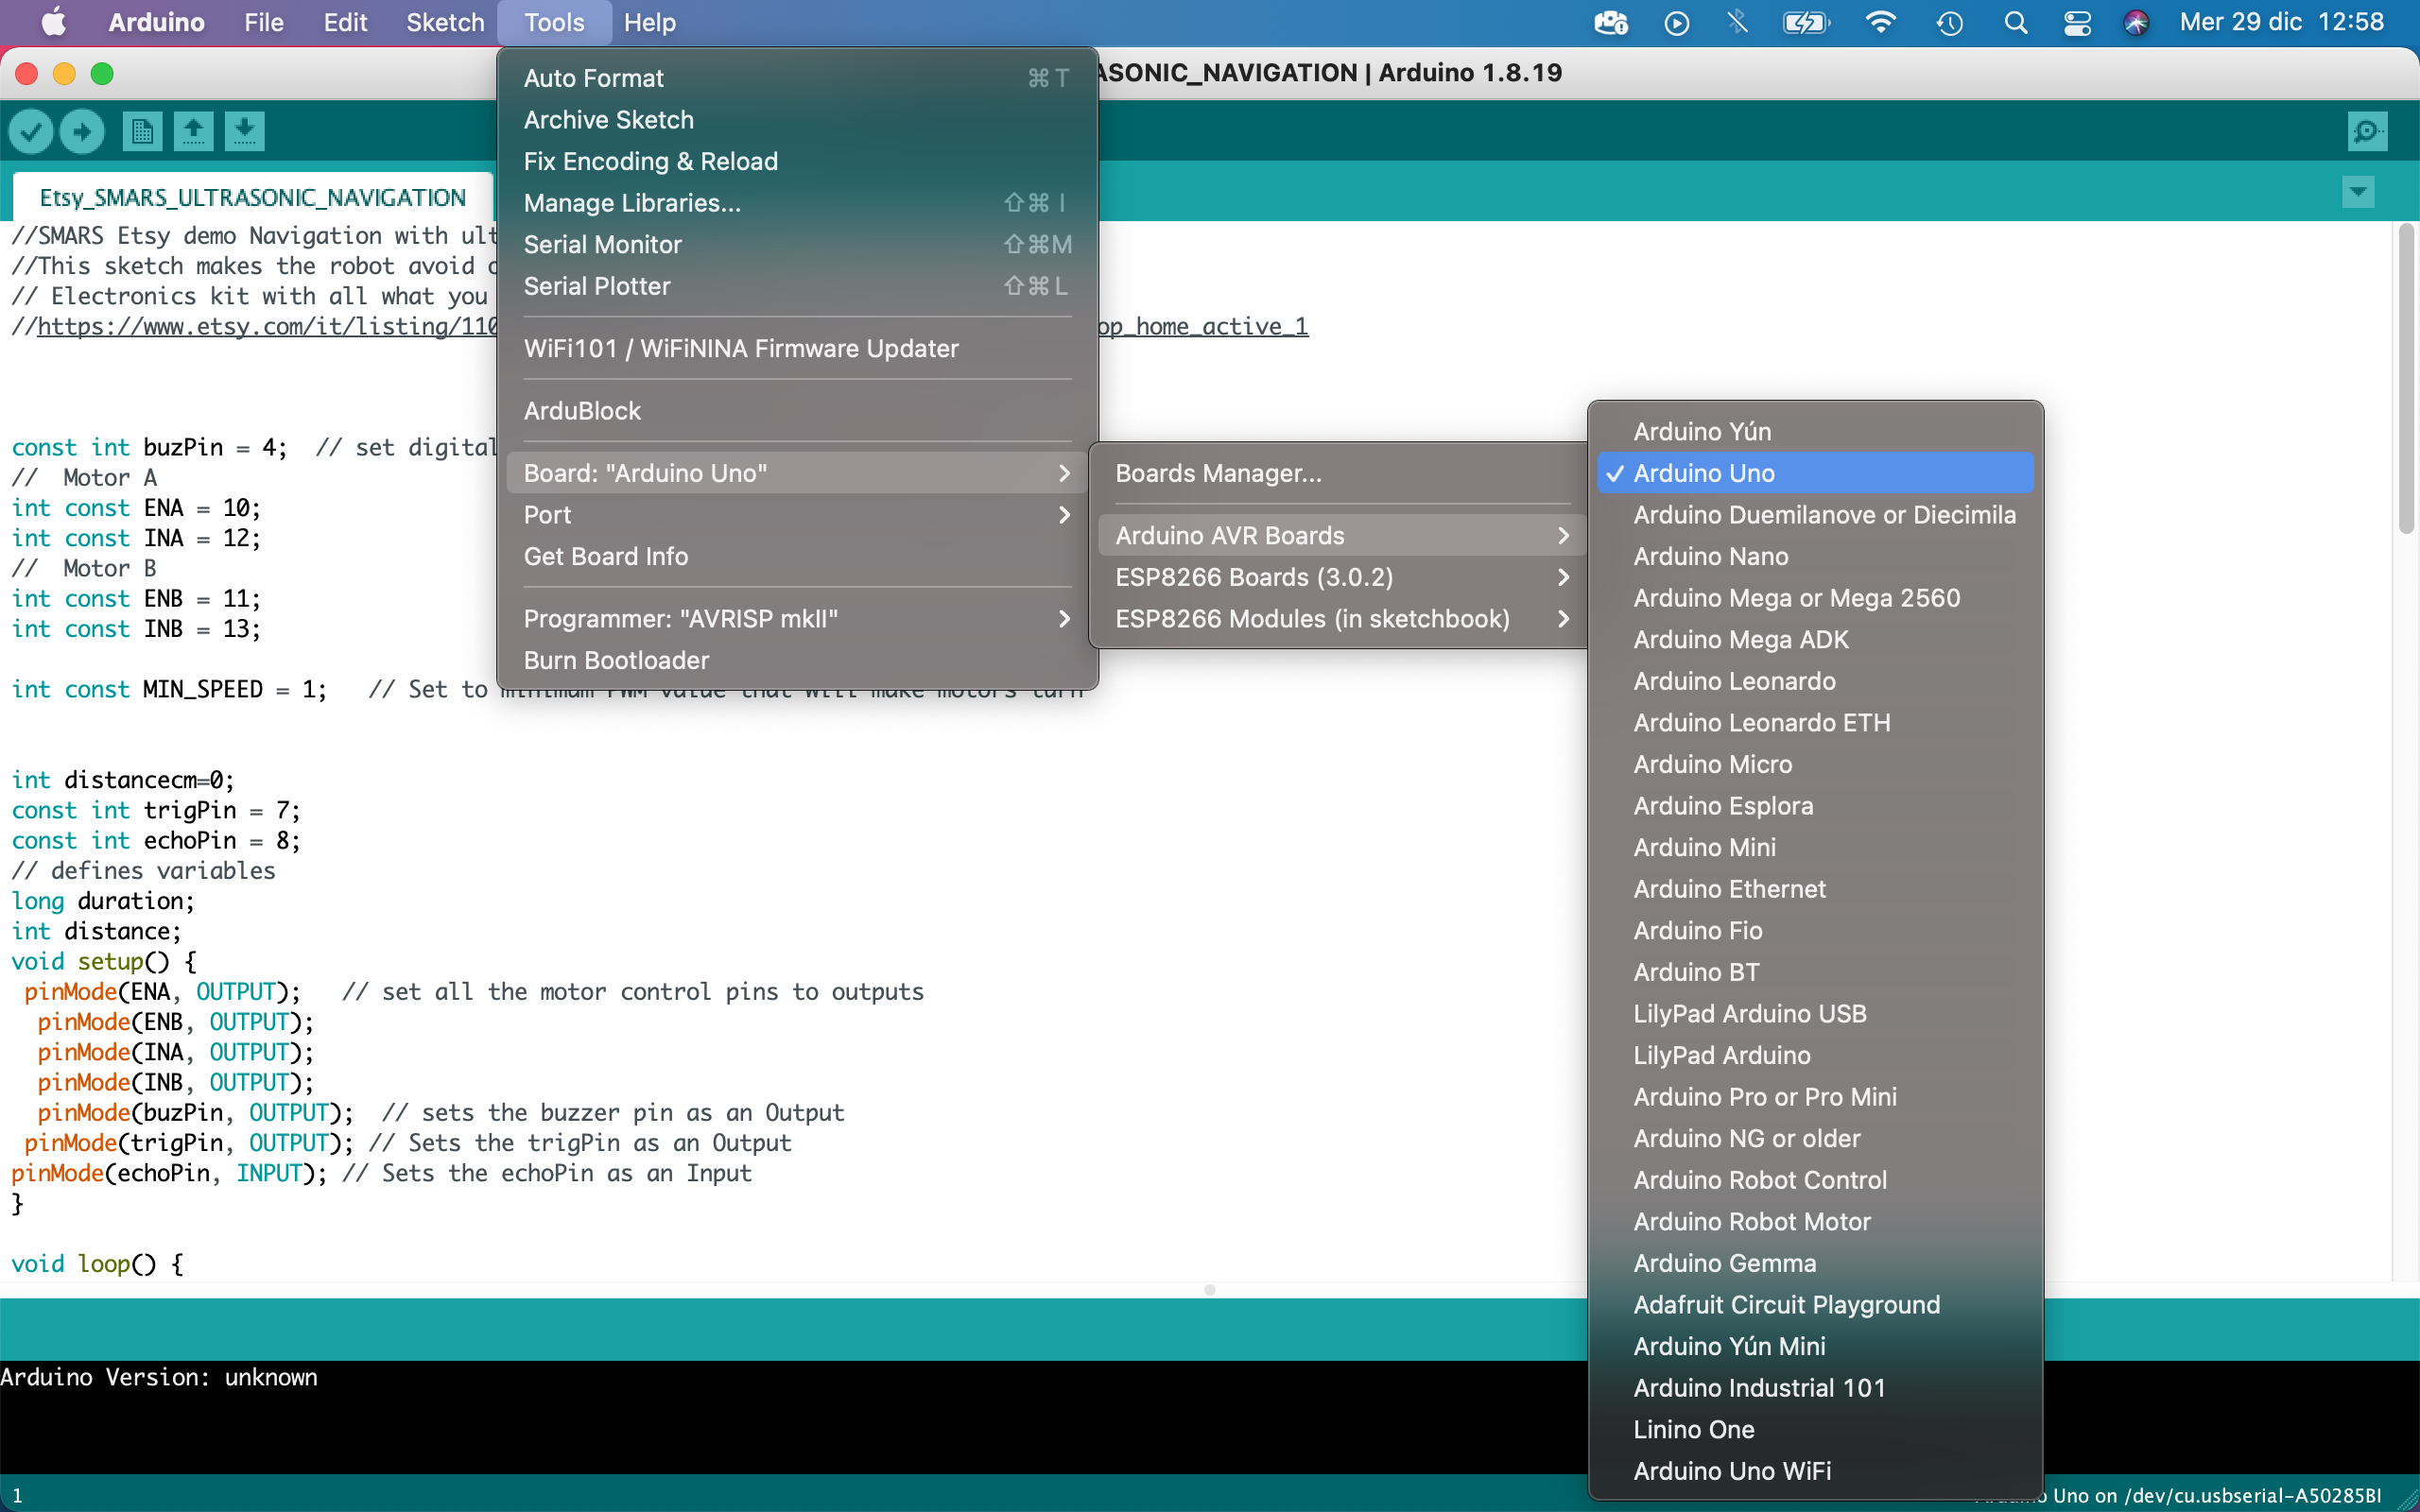The height and width of the screenshot is (1512, 2420).
Task: Select Get Board Info
Action: (797, 556)
